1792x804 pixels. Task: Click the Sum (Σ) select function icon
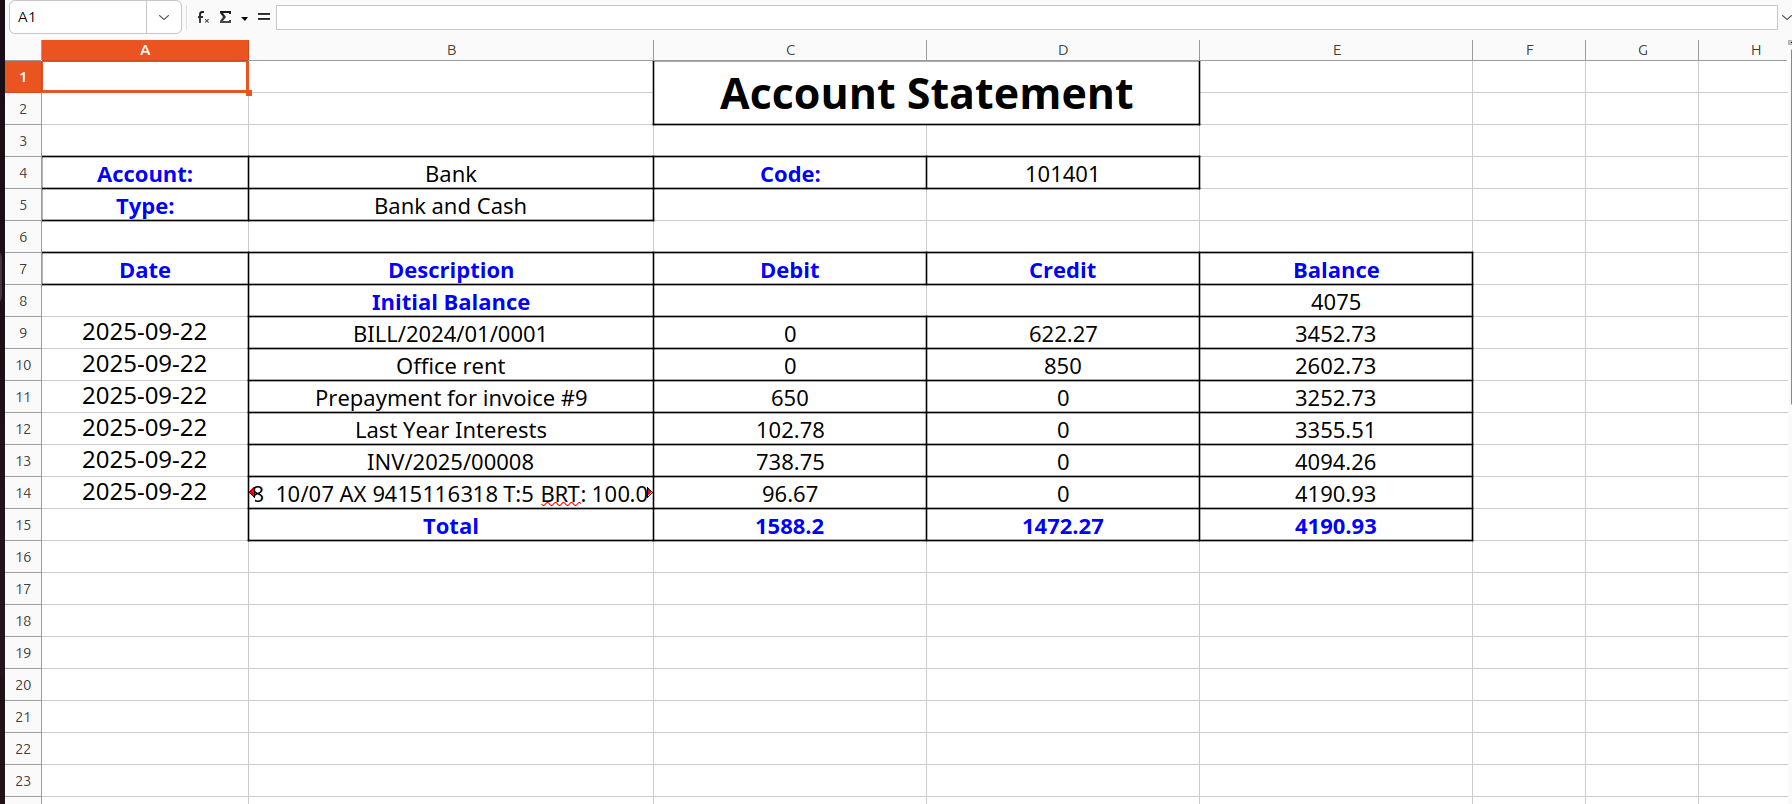(x=225, y=17)
